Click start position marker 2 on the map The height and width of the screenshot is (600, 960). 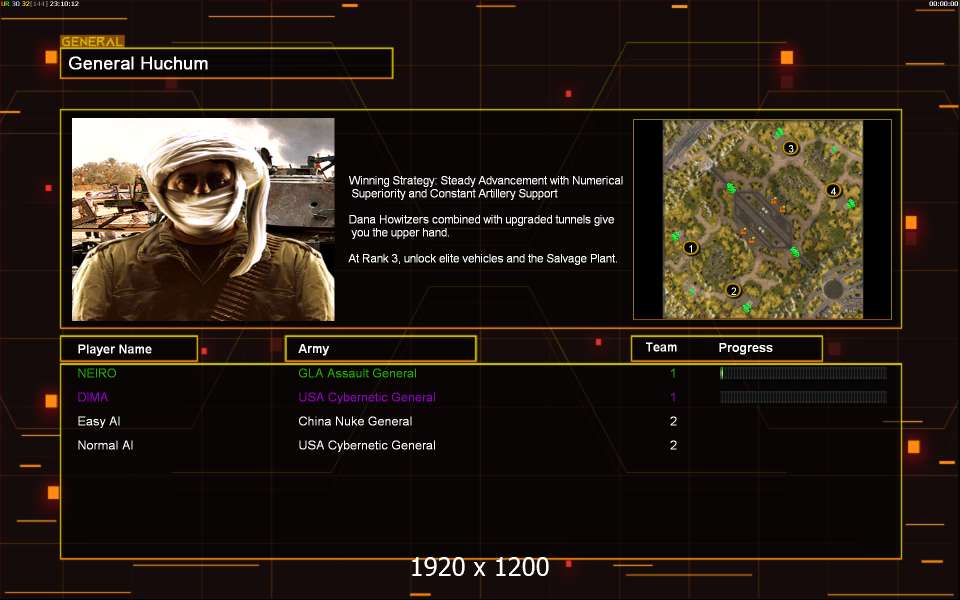(733, 291)
